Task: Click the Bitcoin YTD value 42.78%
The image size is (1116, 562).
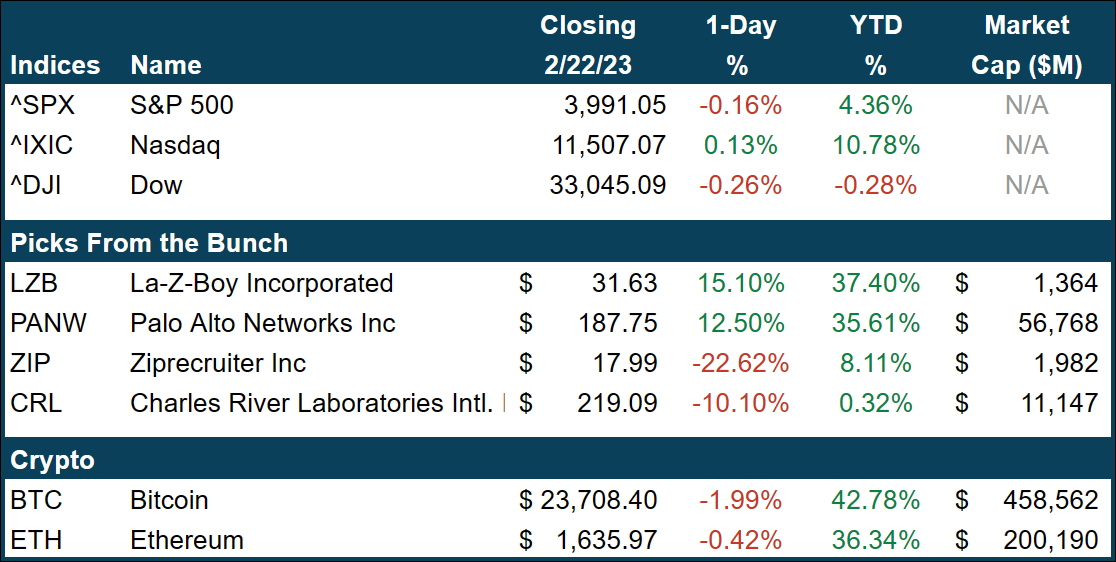Action: tap(876, 500)
